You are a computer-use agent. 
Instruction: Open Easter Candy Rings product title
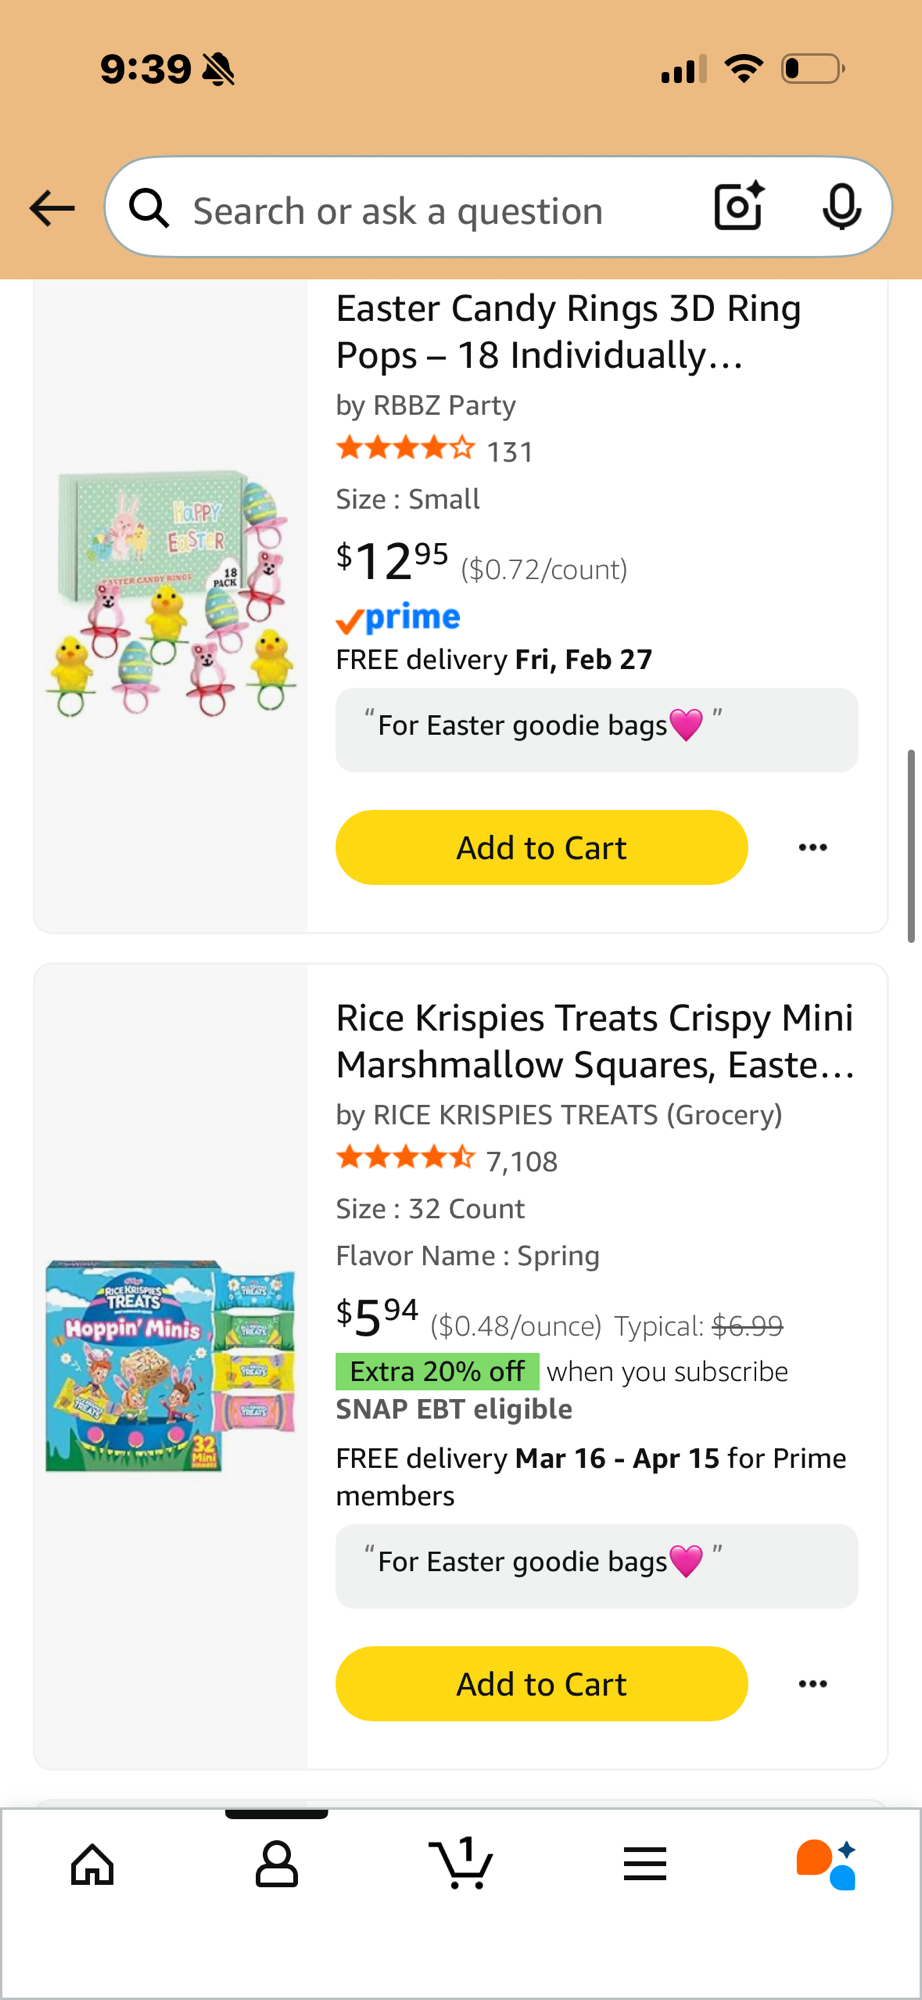click(568, 332)
